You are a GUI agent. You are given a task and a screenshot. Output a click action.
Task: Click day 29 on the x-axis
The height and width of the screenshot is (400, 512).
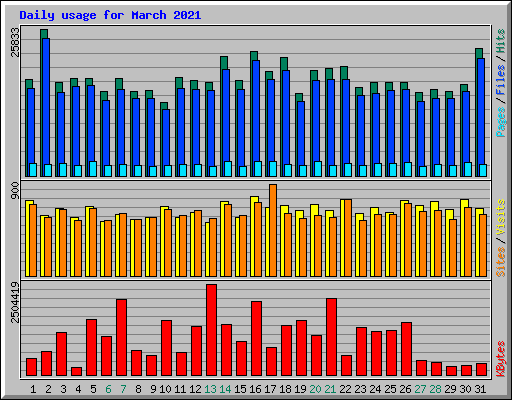pos(450,389)
